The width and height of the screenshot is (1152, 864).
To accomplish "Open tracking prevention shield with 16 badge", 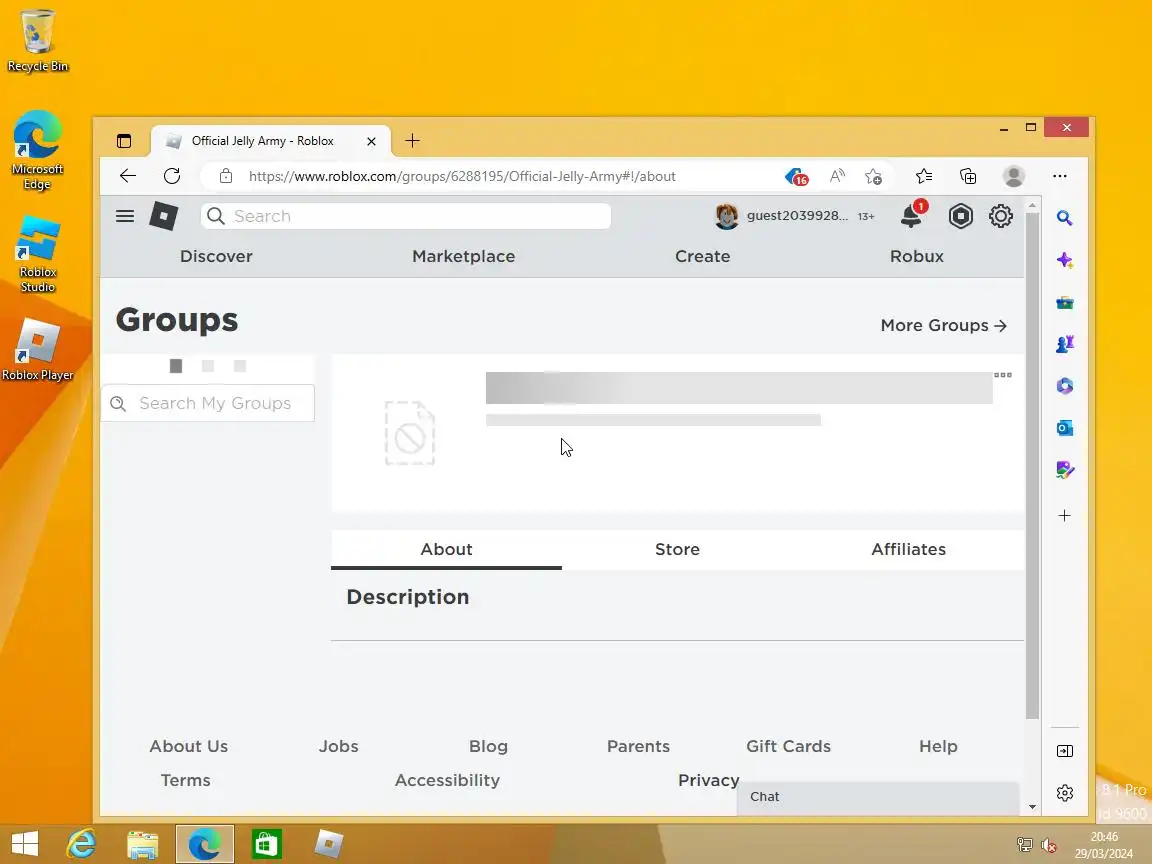I will tap(796, 176).
